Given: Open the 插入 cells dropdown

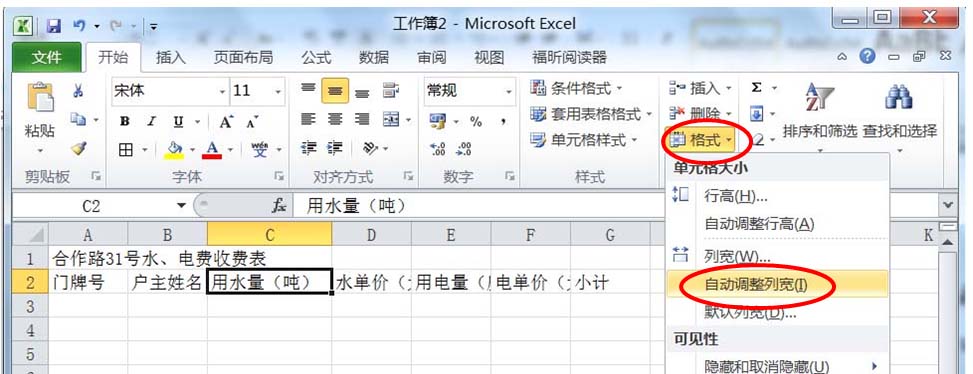Looking at the screenshot, I should click(729, 89).
